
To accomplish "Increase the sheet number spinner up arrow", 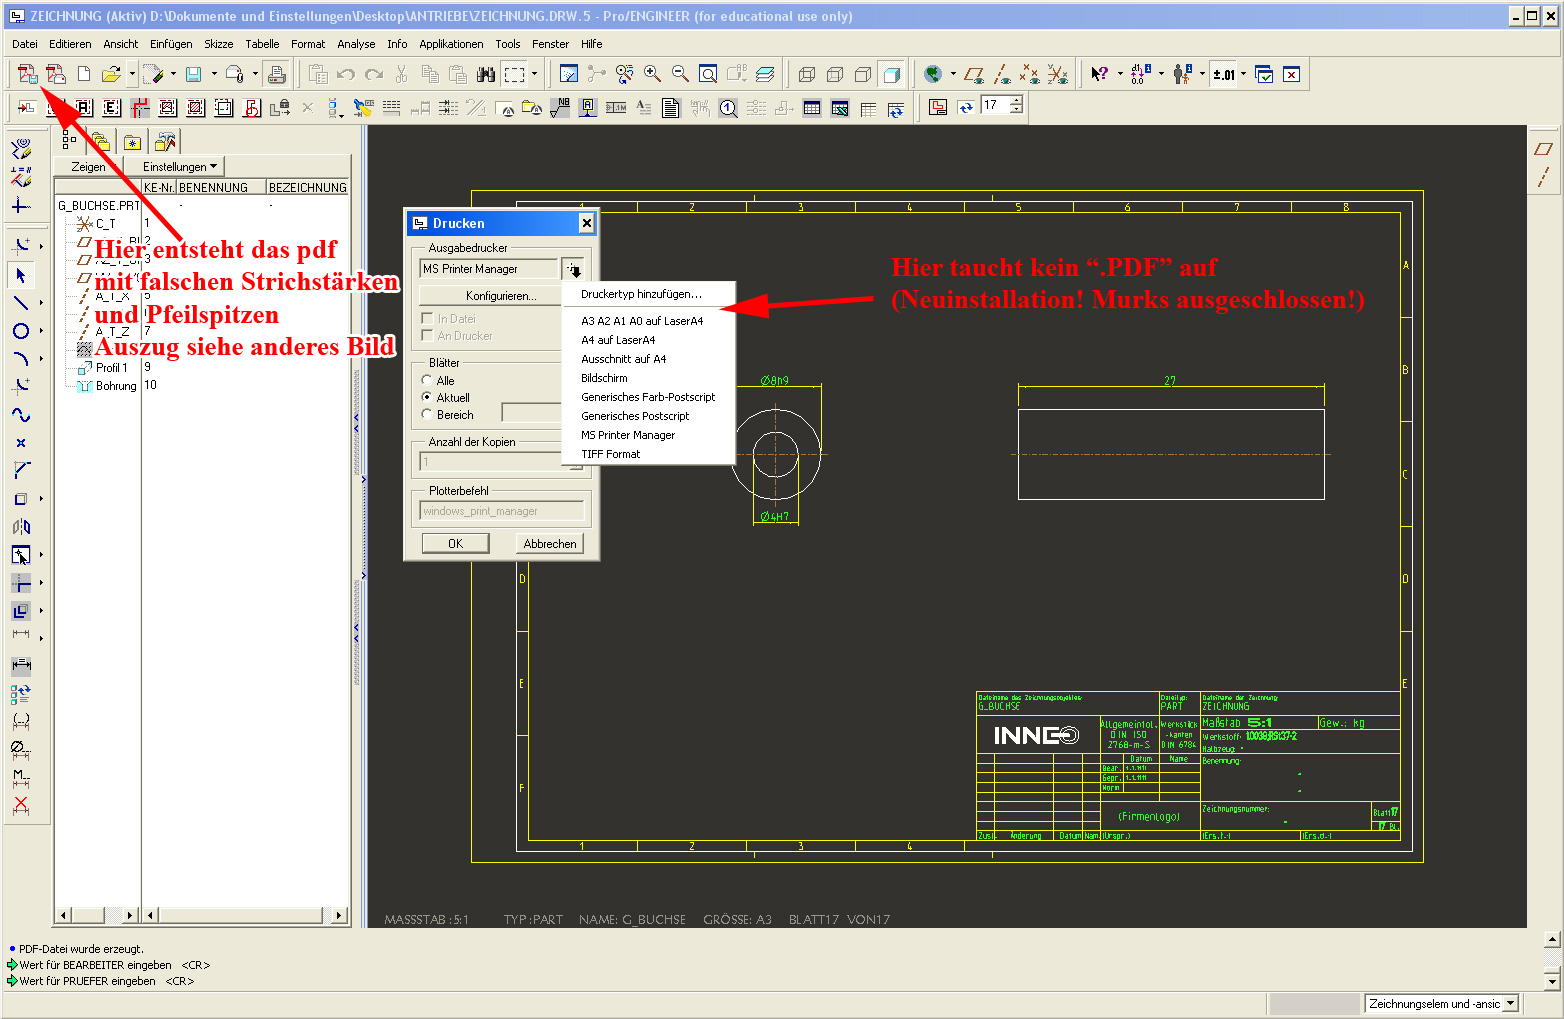I will coord(1016,101).
